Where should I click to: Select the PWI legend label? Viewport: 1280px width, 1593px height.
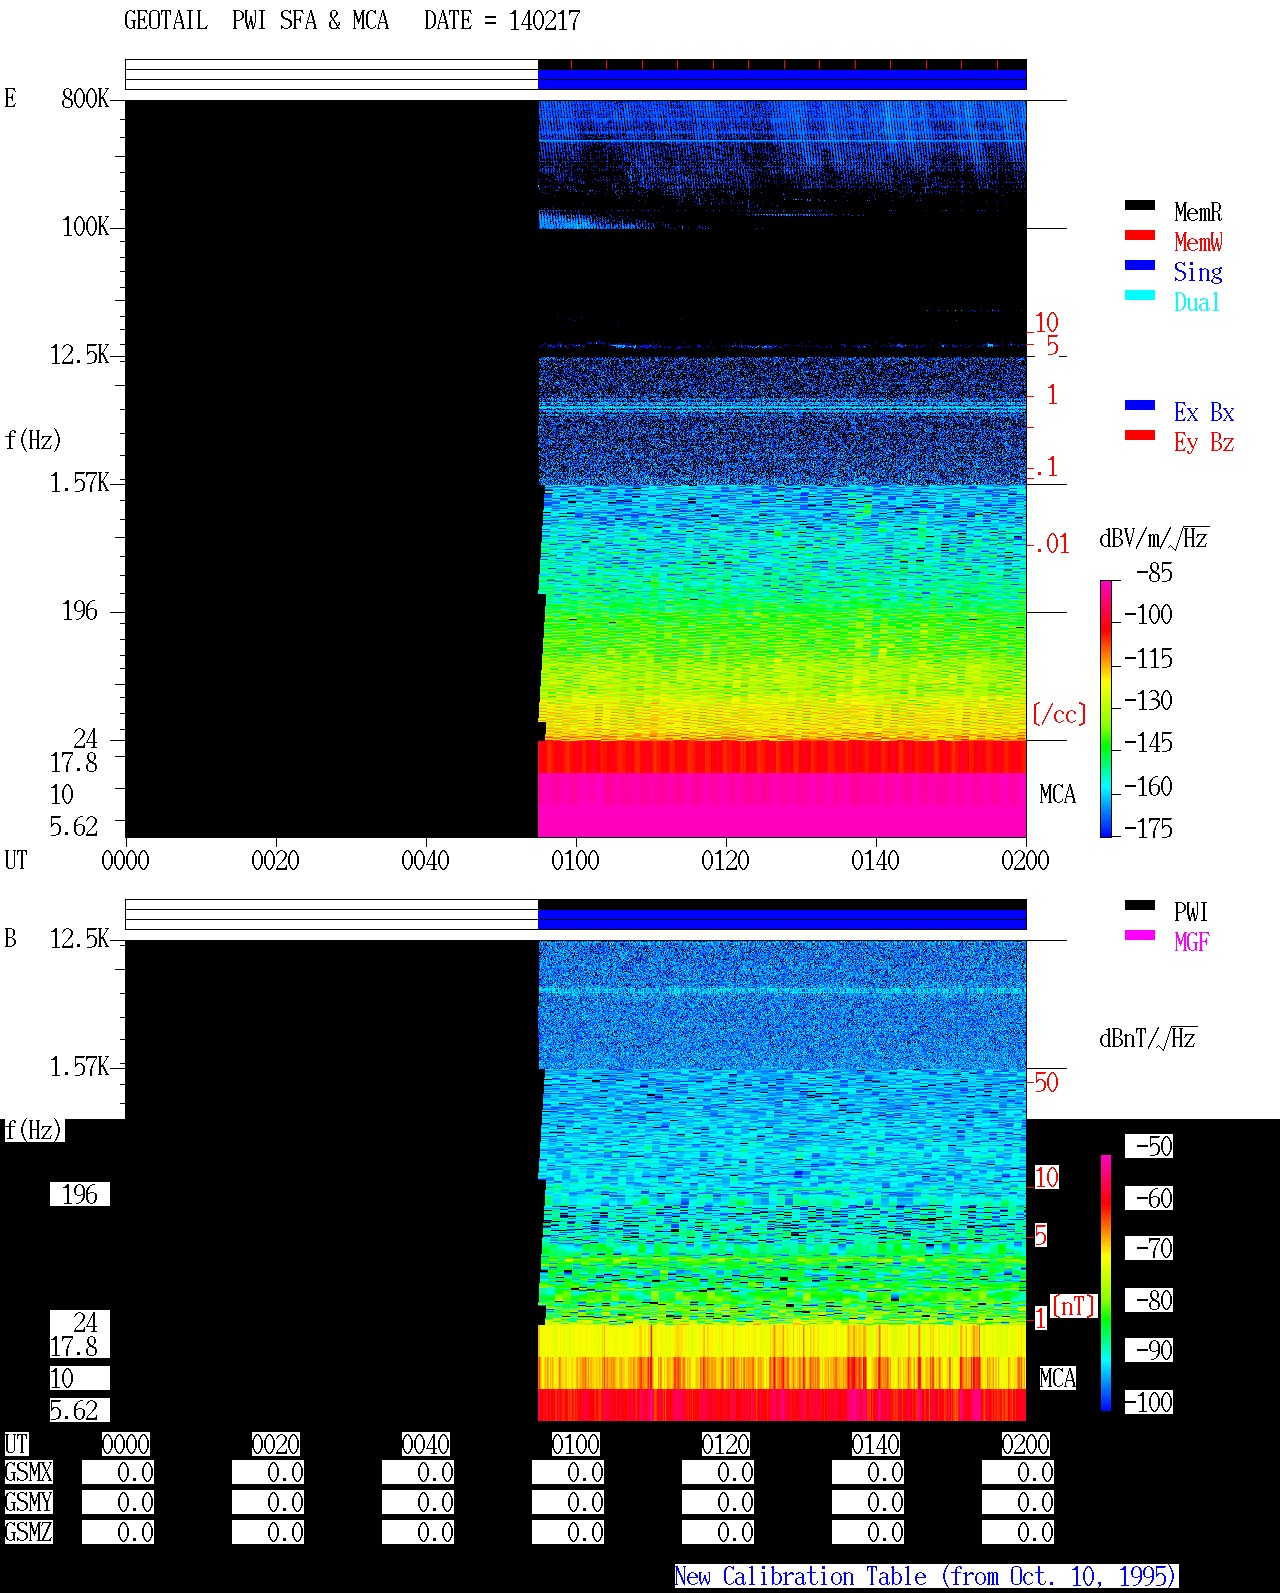(x=1192, y=912)
